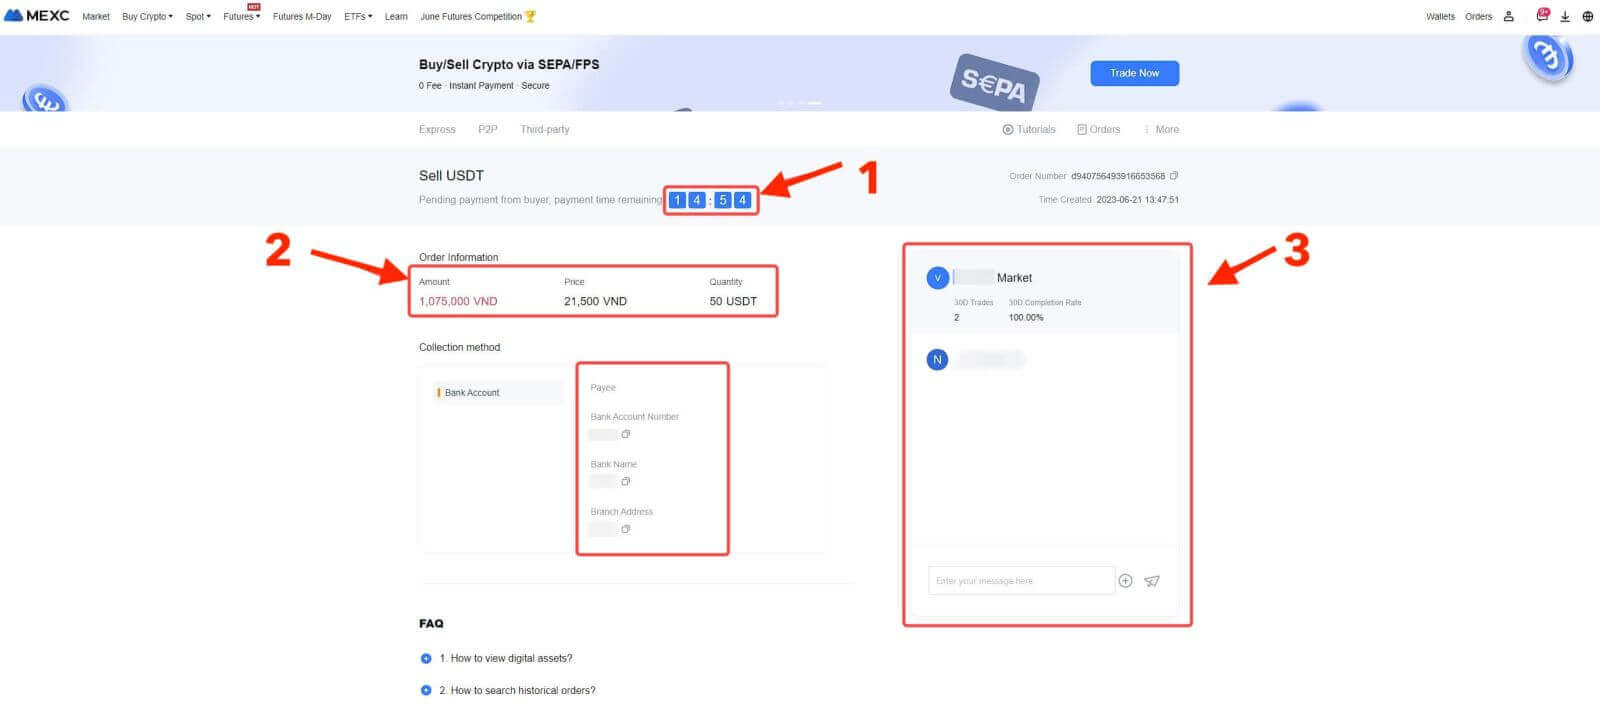This screenshot has height=708, width=1600.
Task: Open user profile icon
Action: tap(1509, 17)
